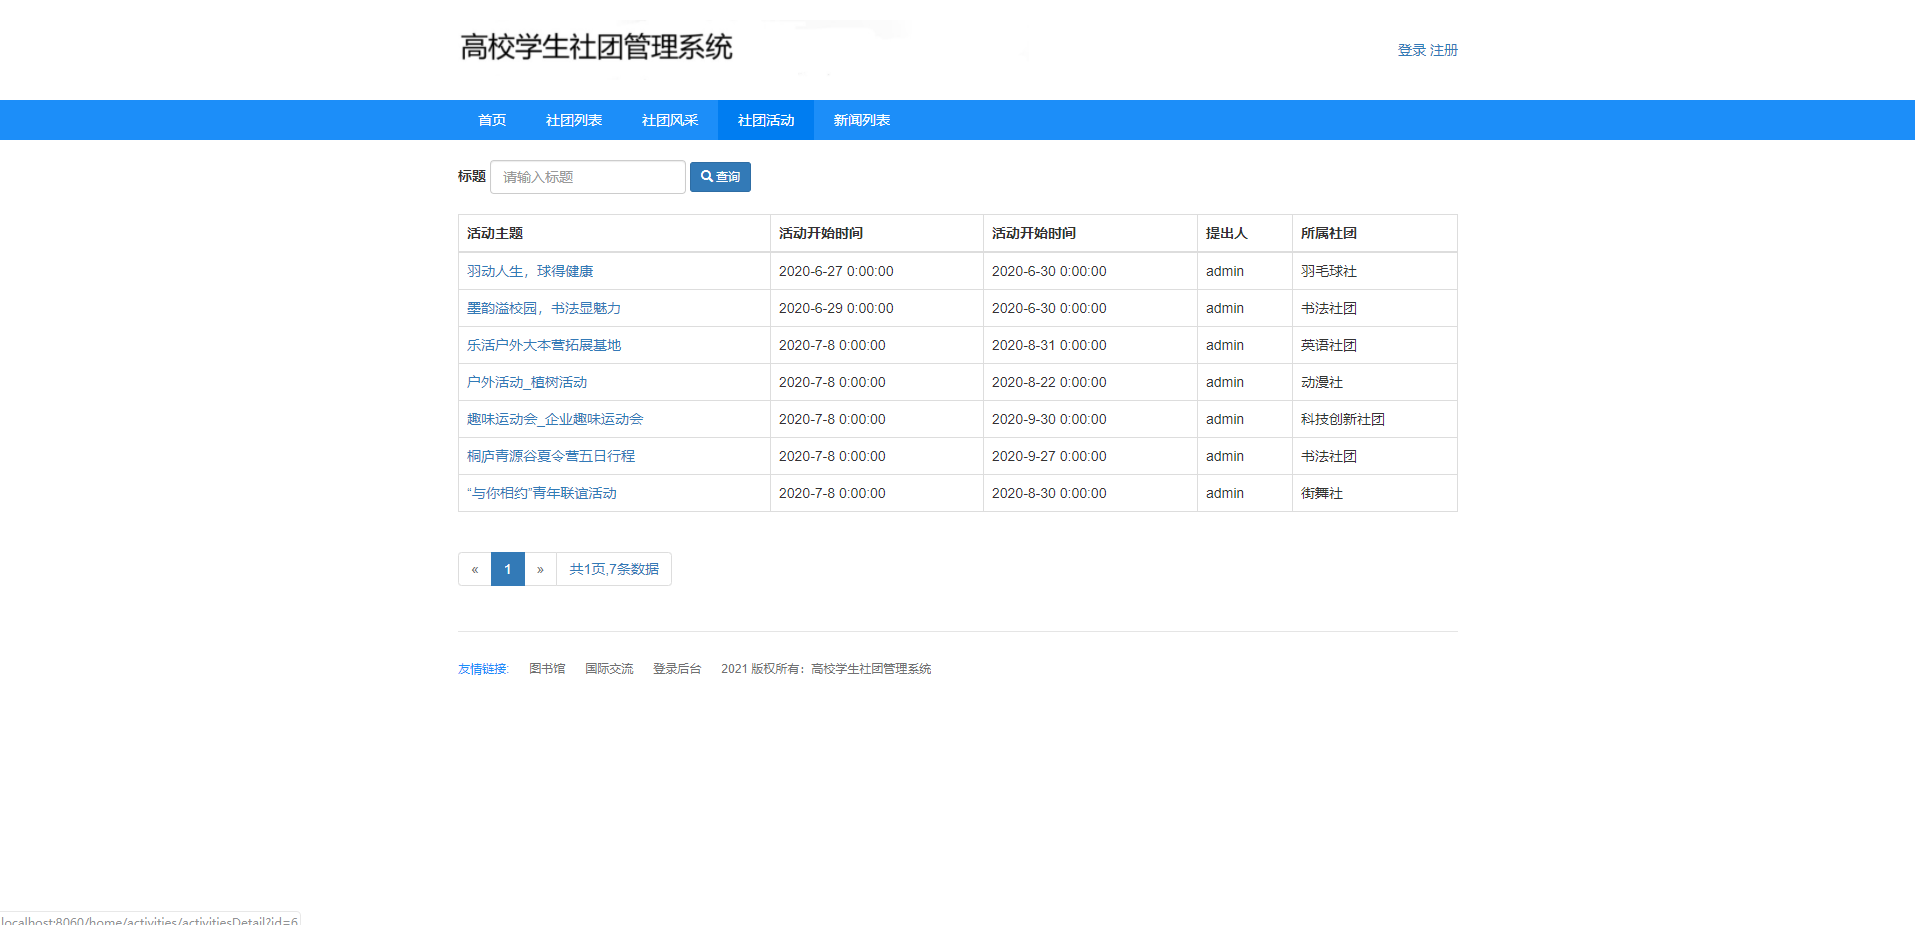The width and height of the screenshot is (1915, 925).
Task: Select page number 1 in pagination
Action: pos(507,568)
